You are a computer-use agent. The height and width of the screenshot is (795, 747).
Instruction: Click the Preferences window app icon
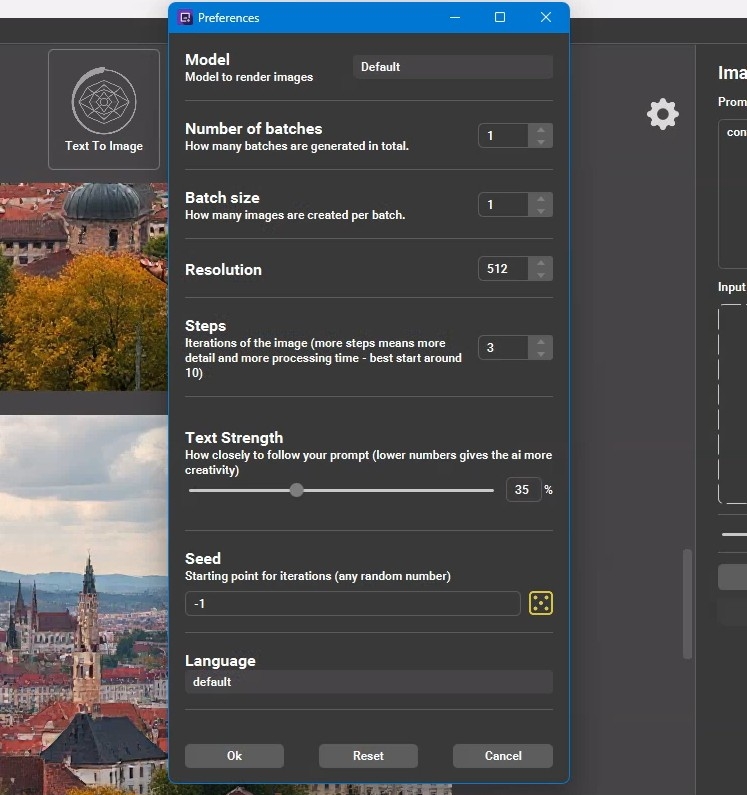[x=184, y=18]
